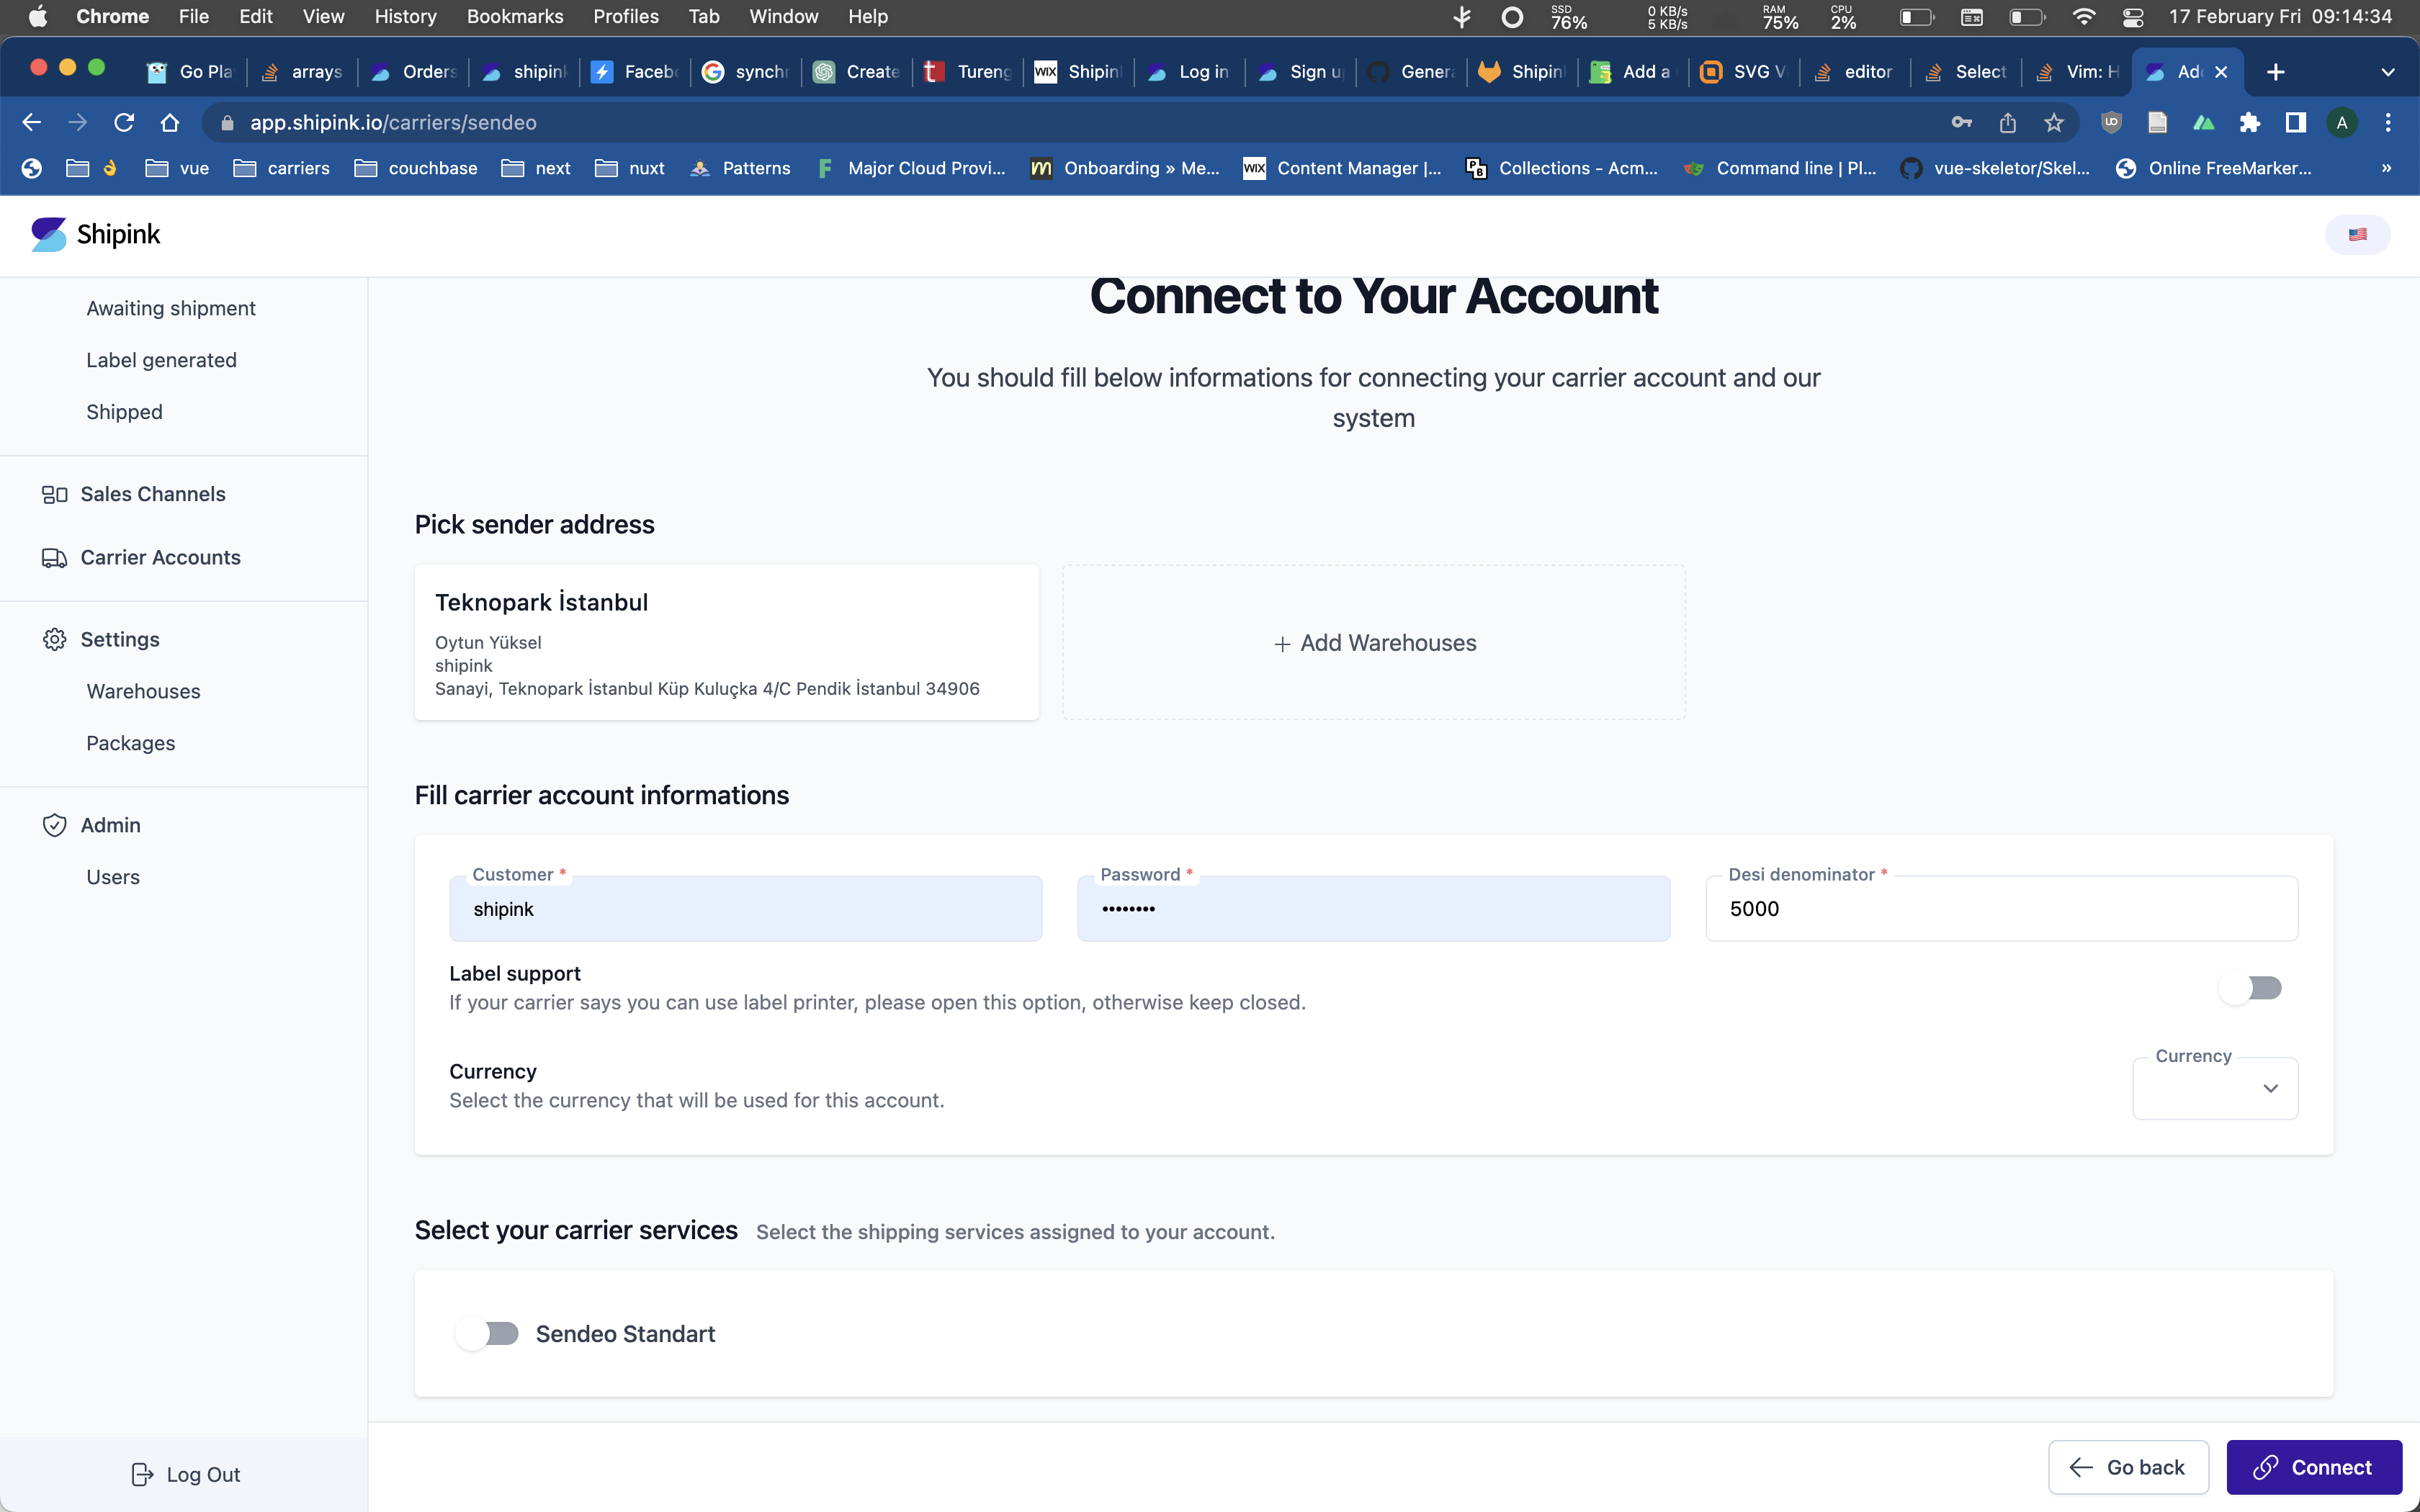The image size is (2420, 1512).
Task: Click the bookmark star in address bar
Action: coord(2054,122)
